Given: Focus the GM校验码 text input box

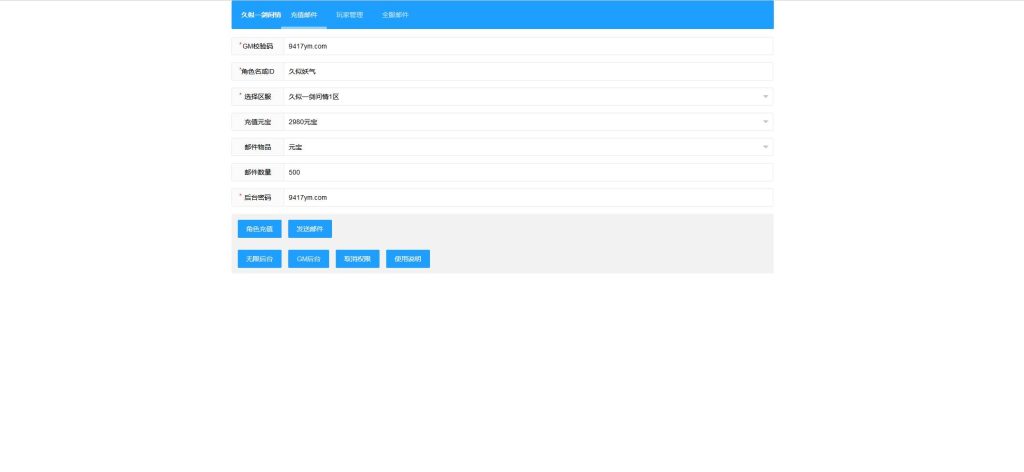Looking at the screenshot, I should click(527, 46).
